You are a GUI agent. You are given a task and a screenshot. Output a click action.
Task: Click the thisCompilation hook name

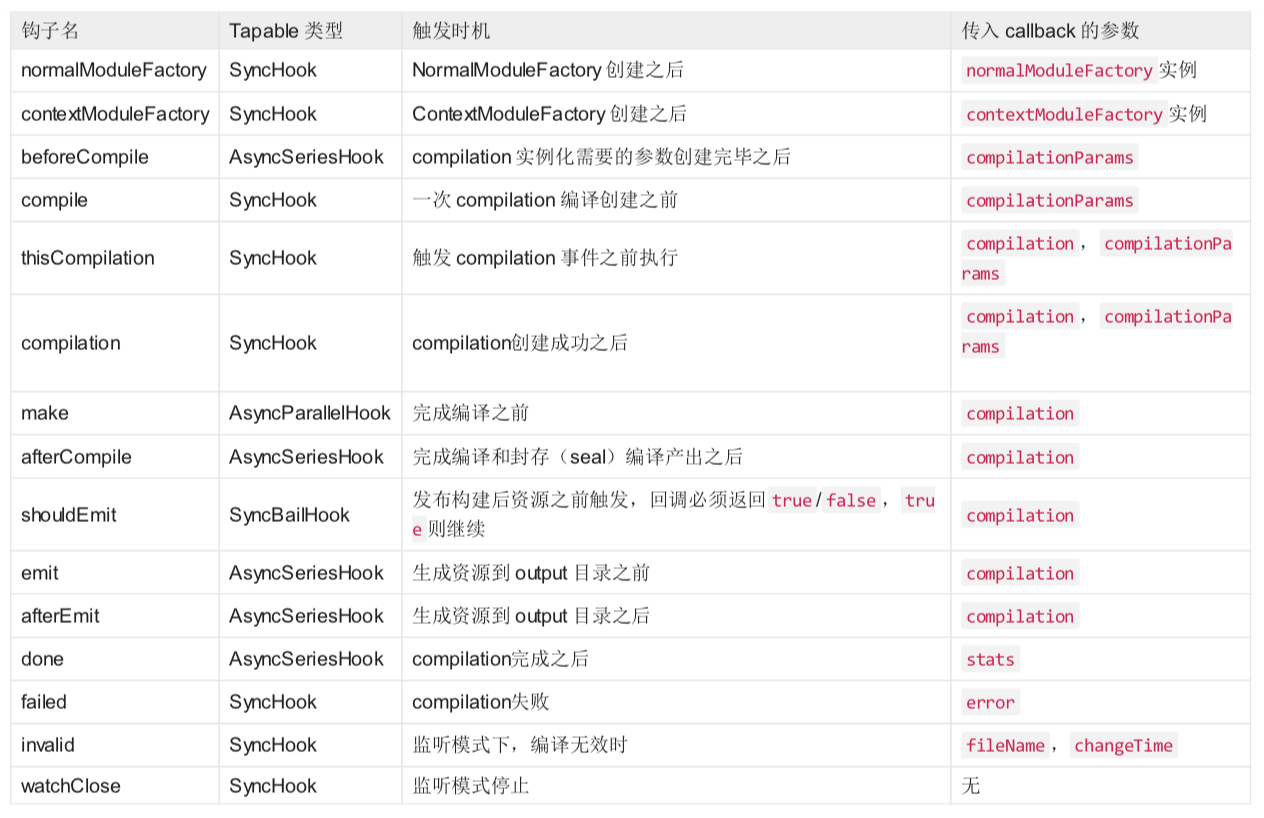pyautogui.click(x=88, y=258)
